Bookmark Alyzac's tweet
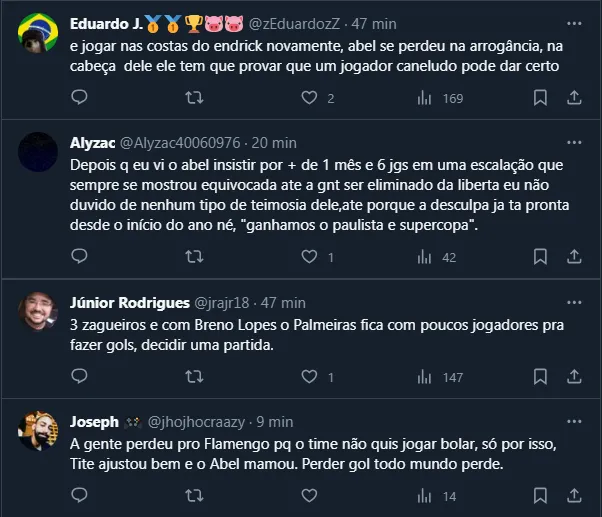This screenshot has width=602, height=517. pos(540,257)
